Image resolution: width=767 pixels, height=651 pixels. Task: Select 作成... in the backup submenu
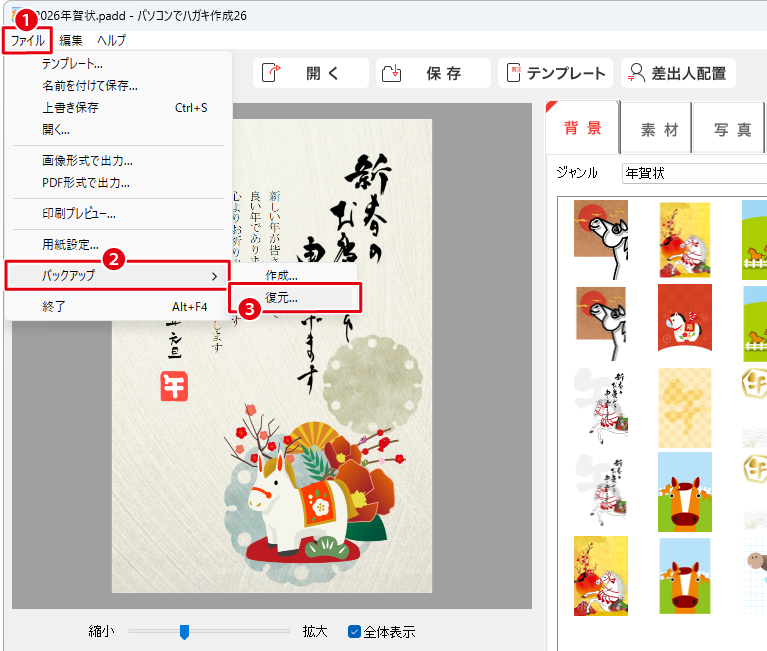click(x=281, y=275)
